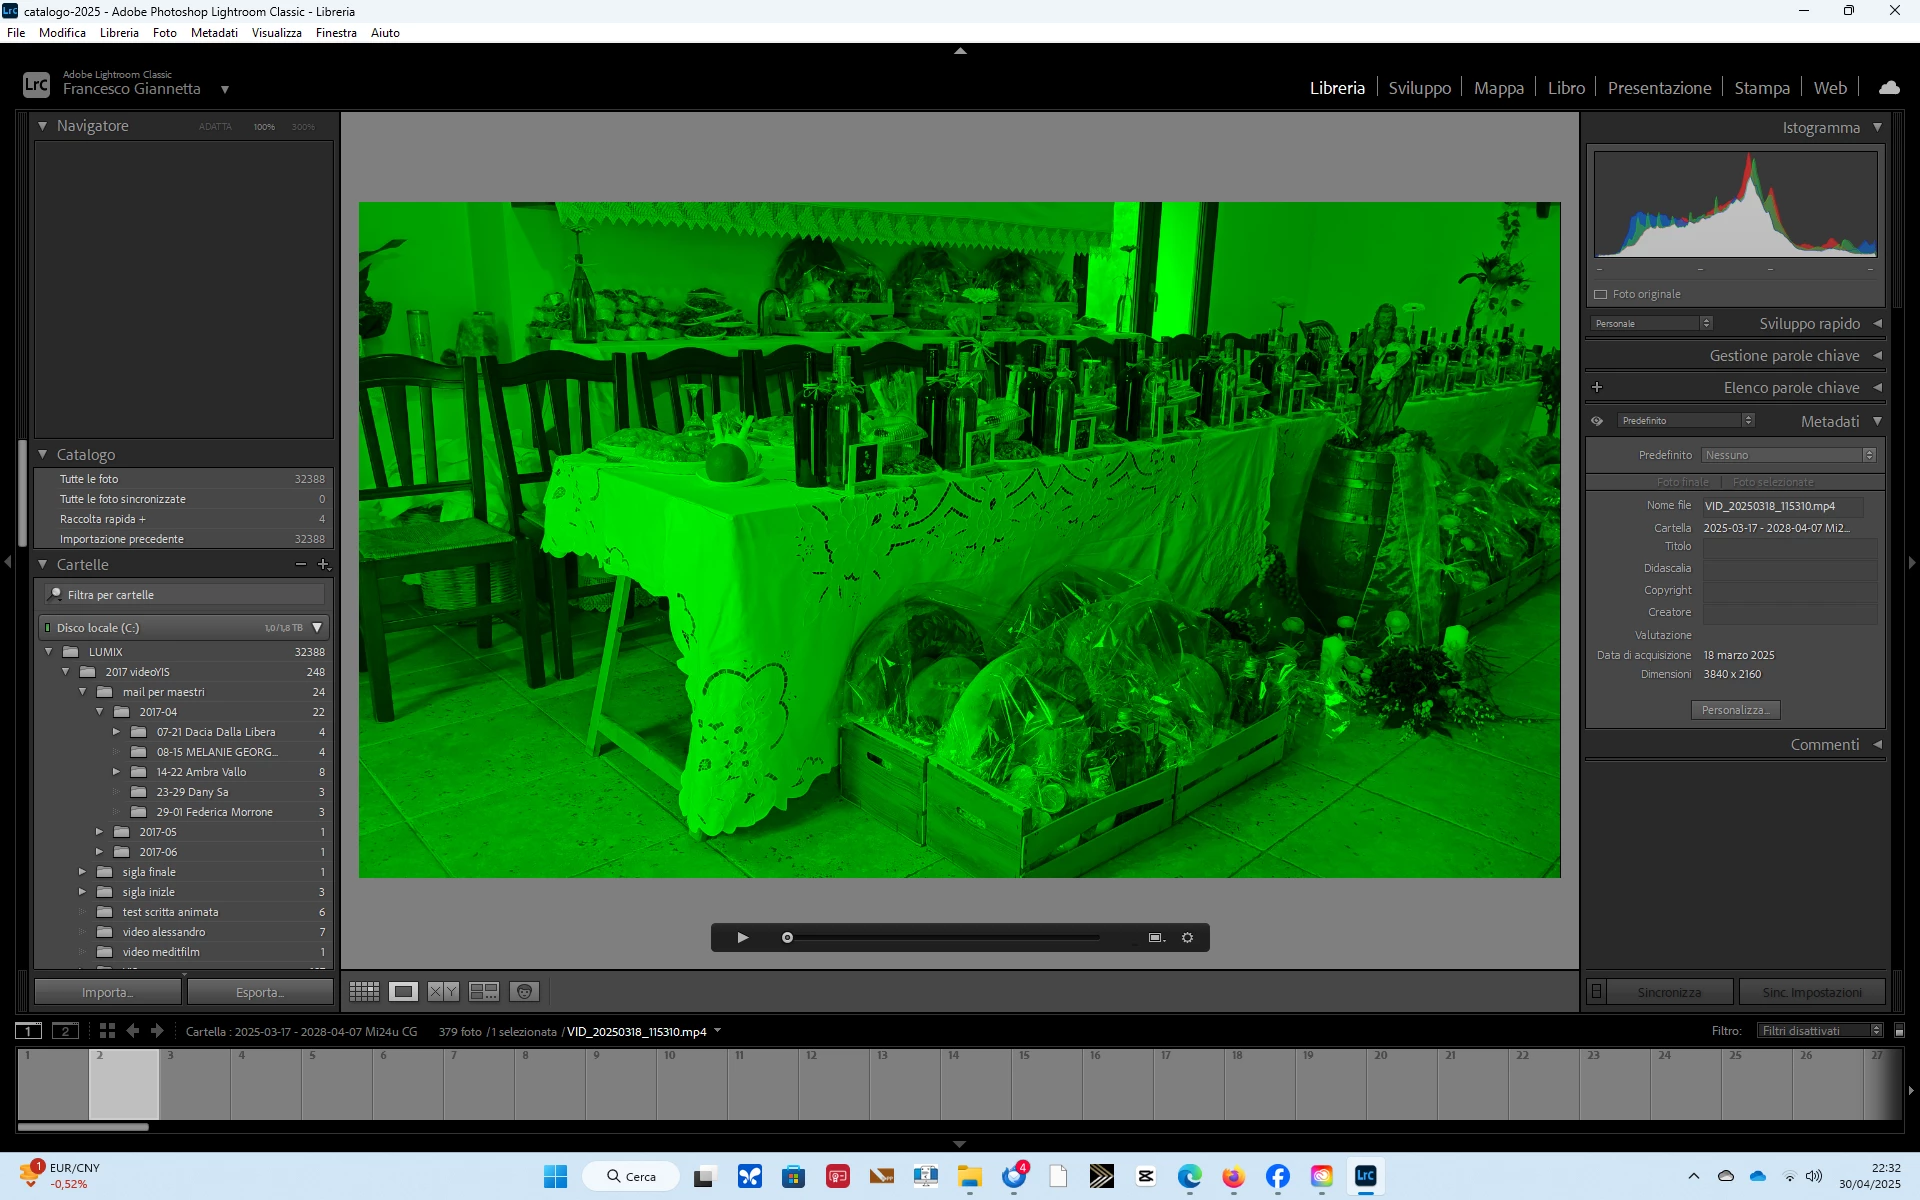
Task: Toggle the metadata eye visibility icon
Action: [x=1597, y=421]
